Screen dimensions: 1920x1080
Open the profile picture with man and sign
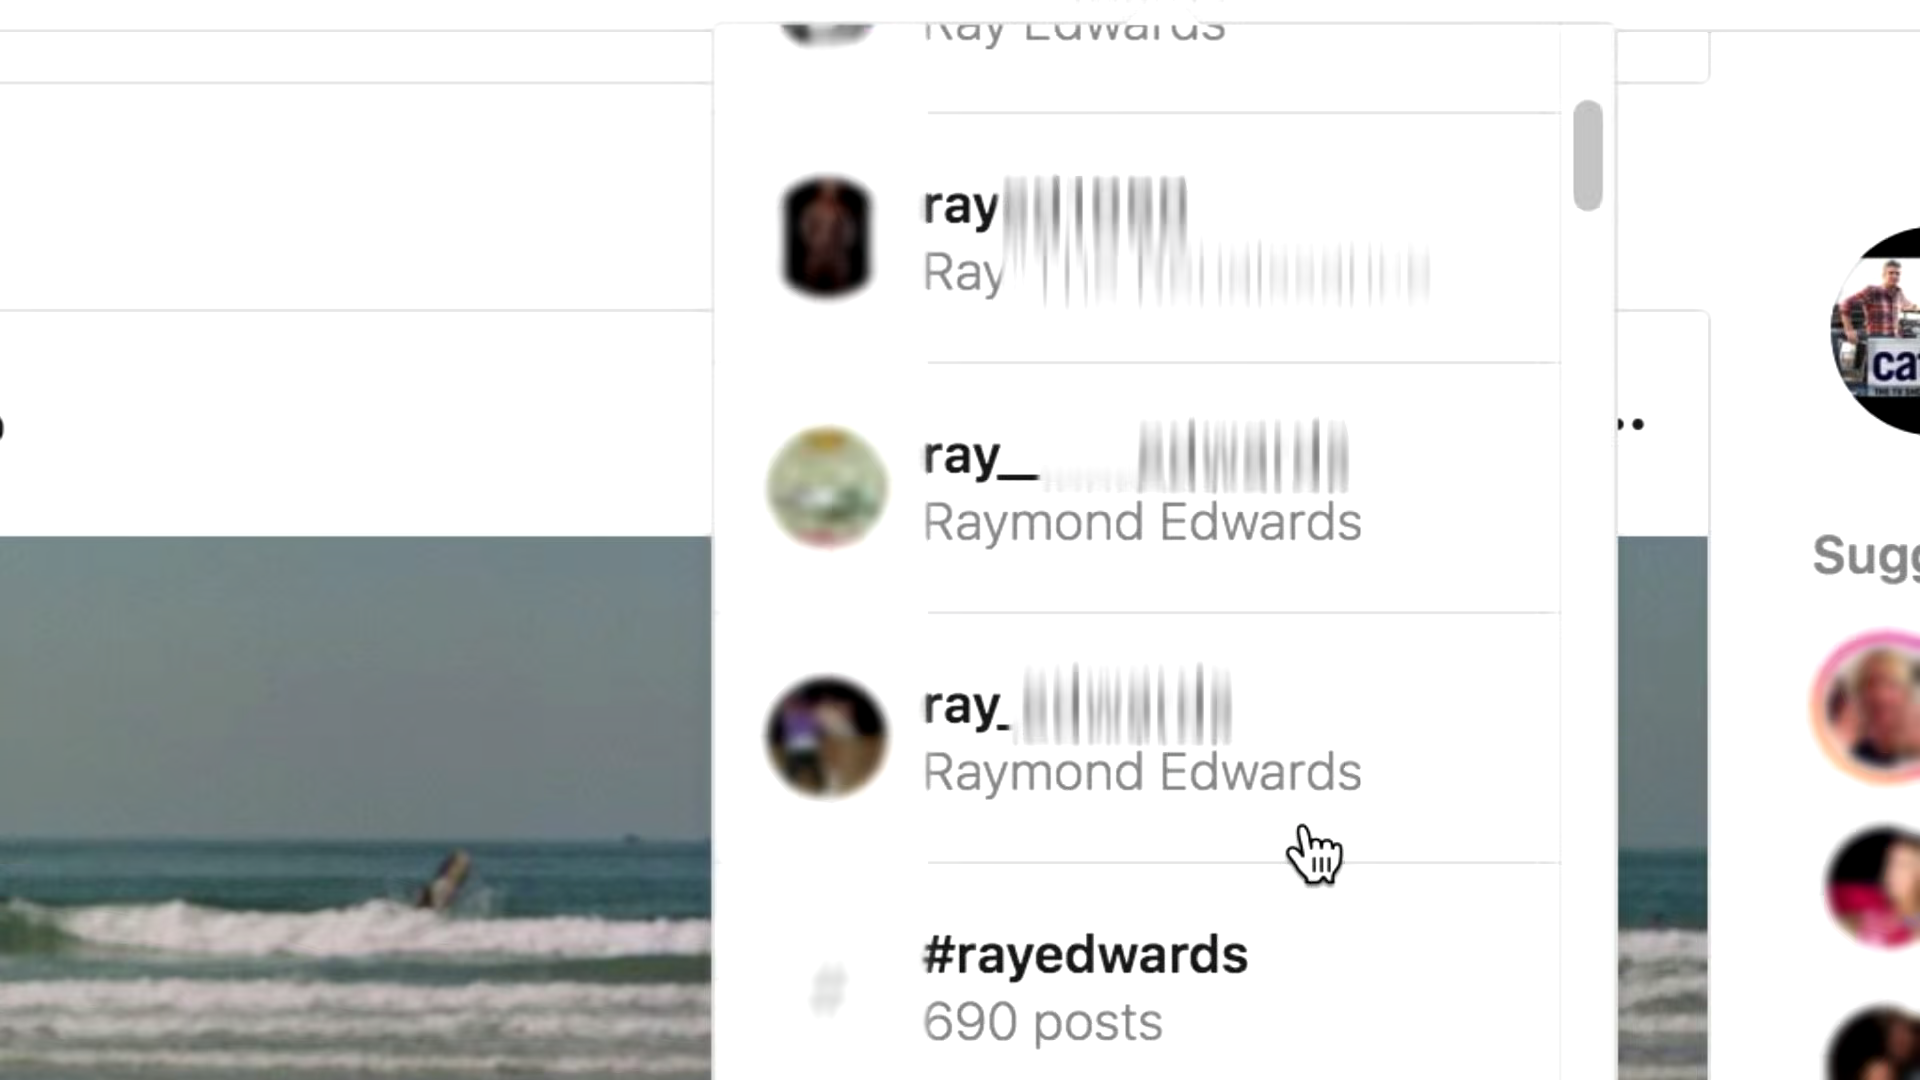click(x=1876, y=330)
